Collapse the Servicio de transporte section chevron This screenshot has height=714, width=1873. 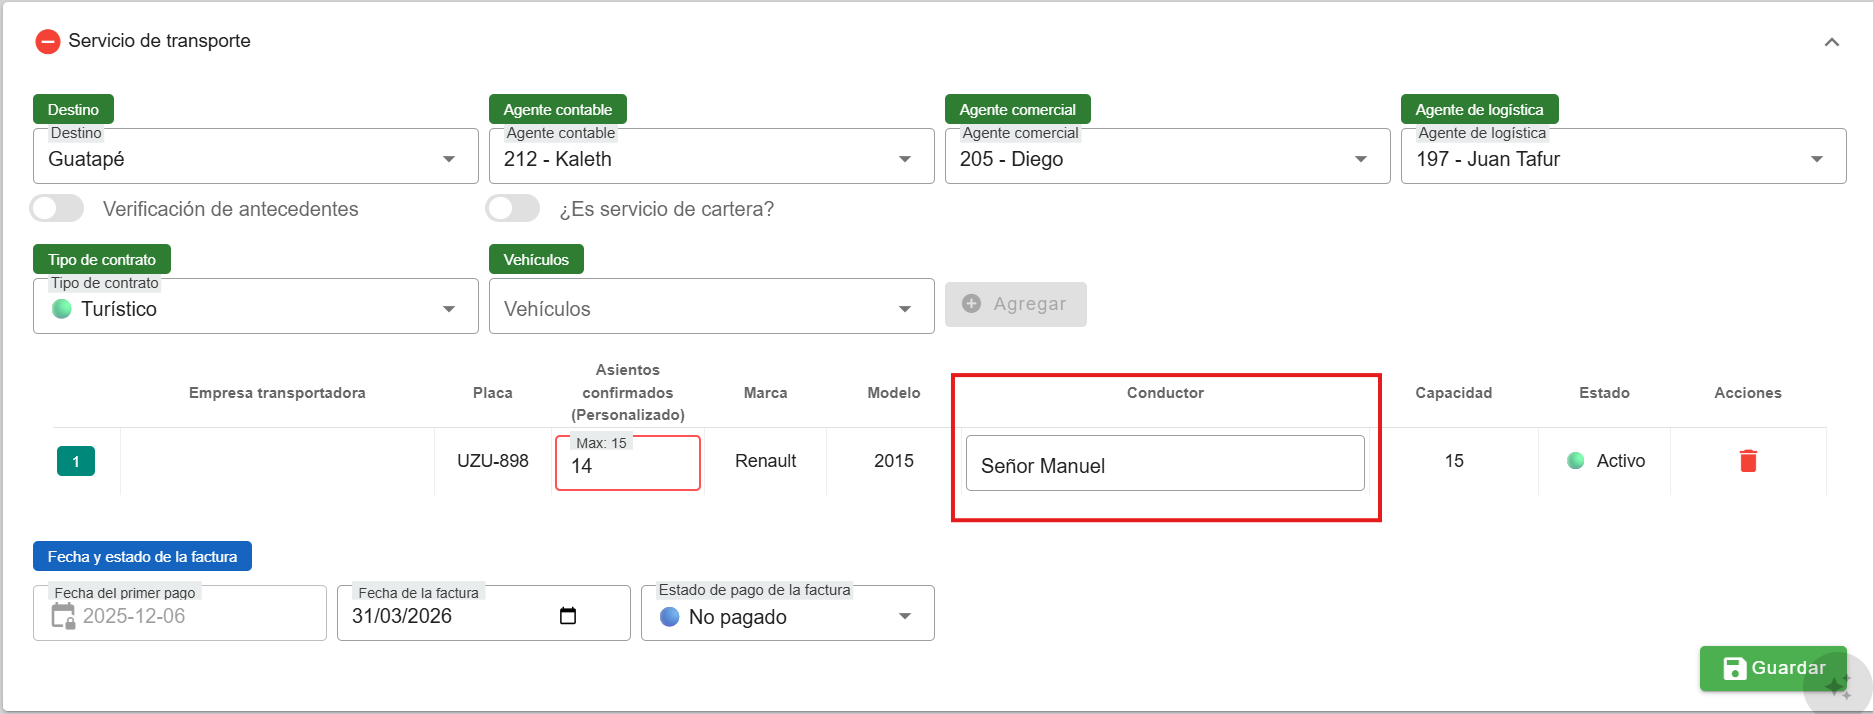[x=1831, y=42]
